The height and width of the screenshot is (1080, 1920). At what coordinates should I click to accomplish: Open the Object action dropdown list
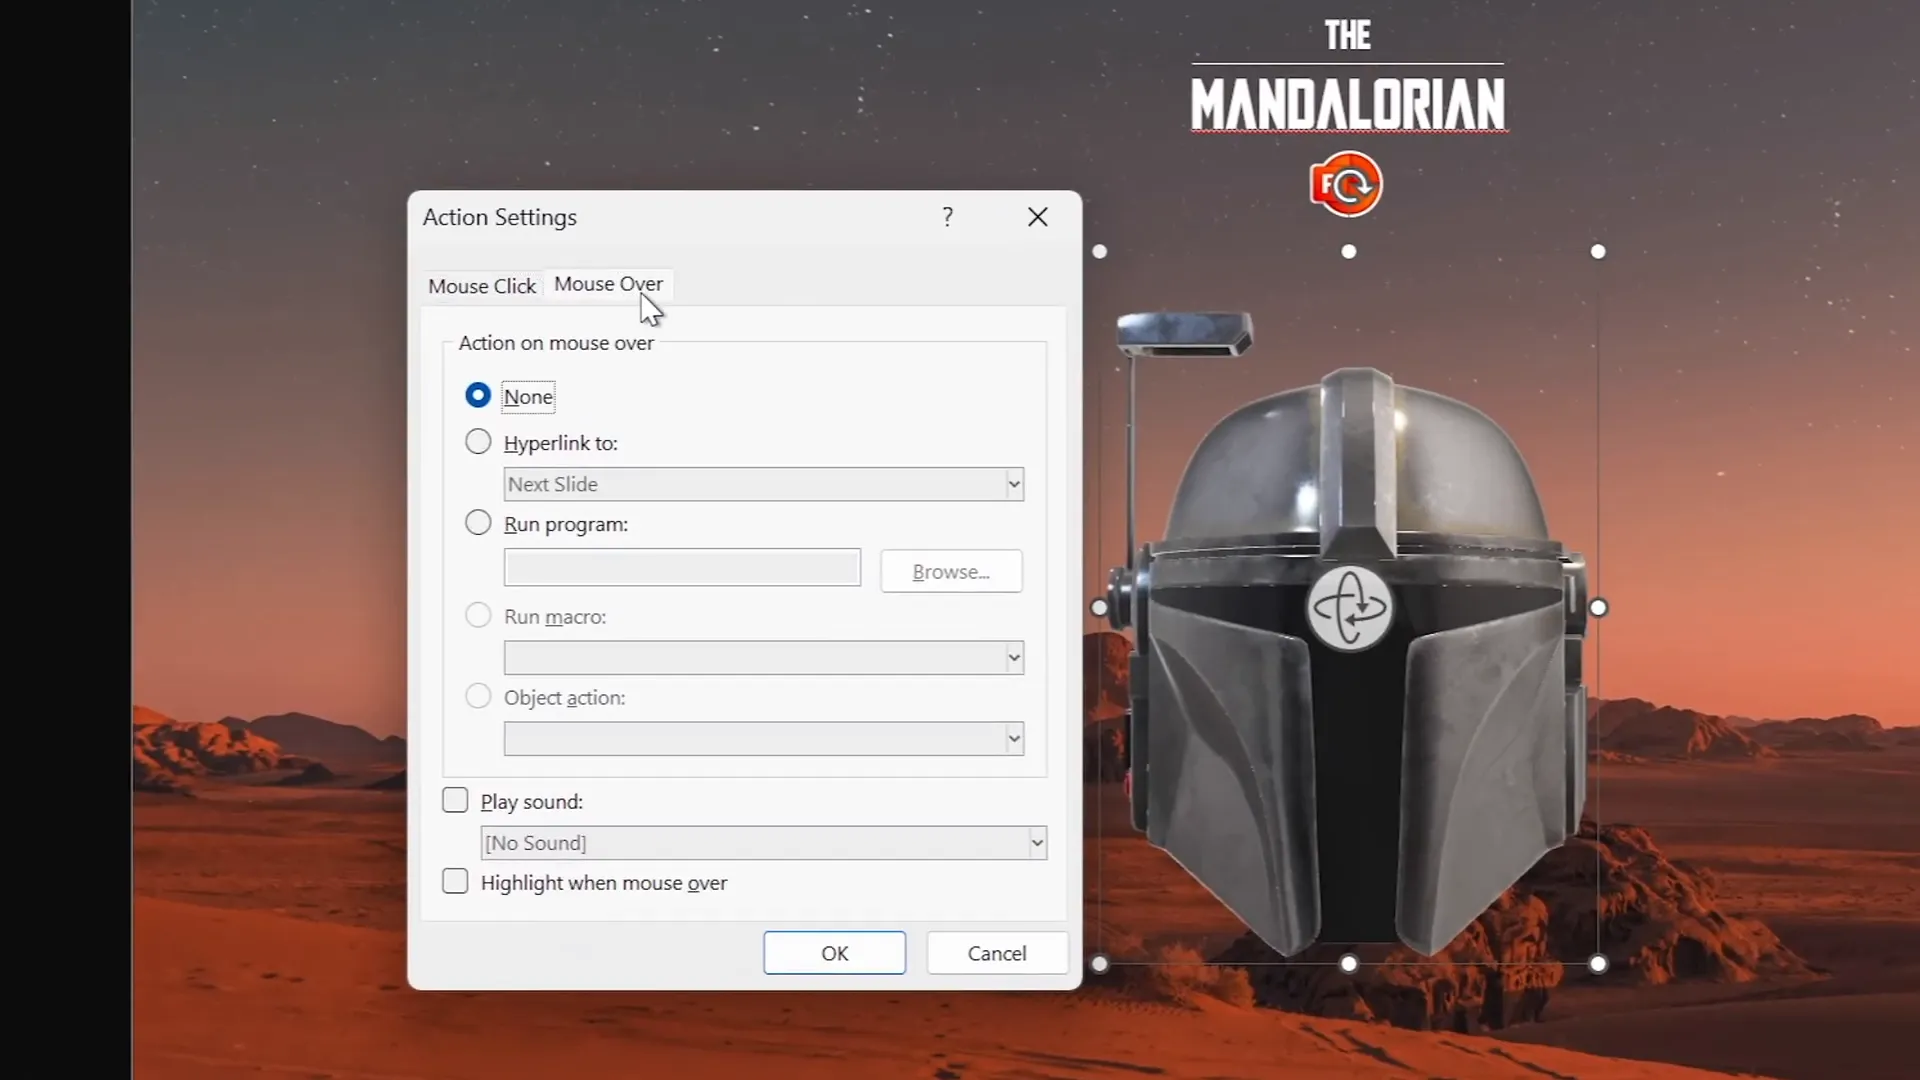coord(764,738)
